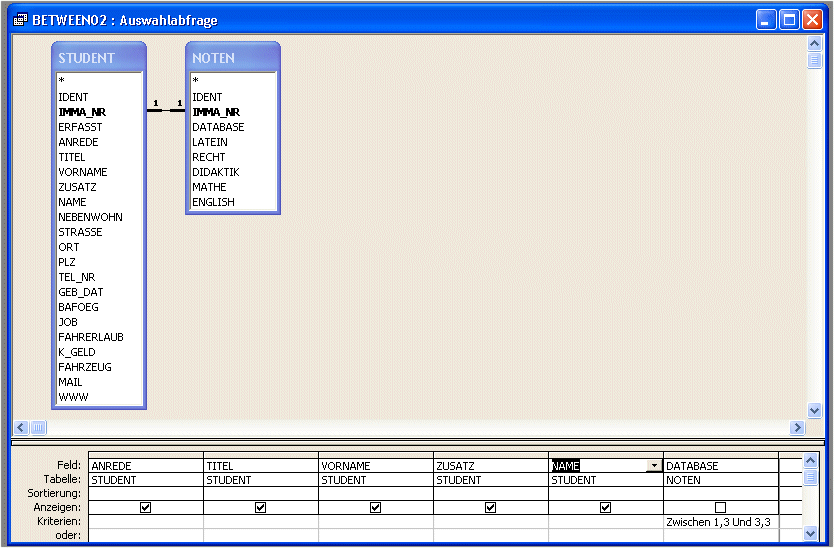Maximize the BETWEEN02 query window
834x548 pixels.
789,20
